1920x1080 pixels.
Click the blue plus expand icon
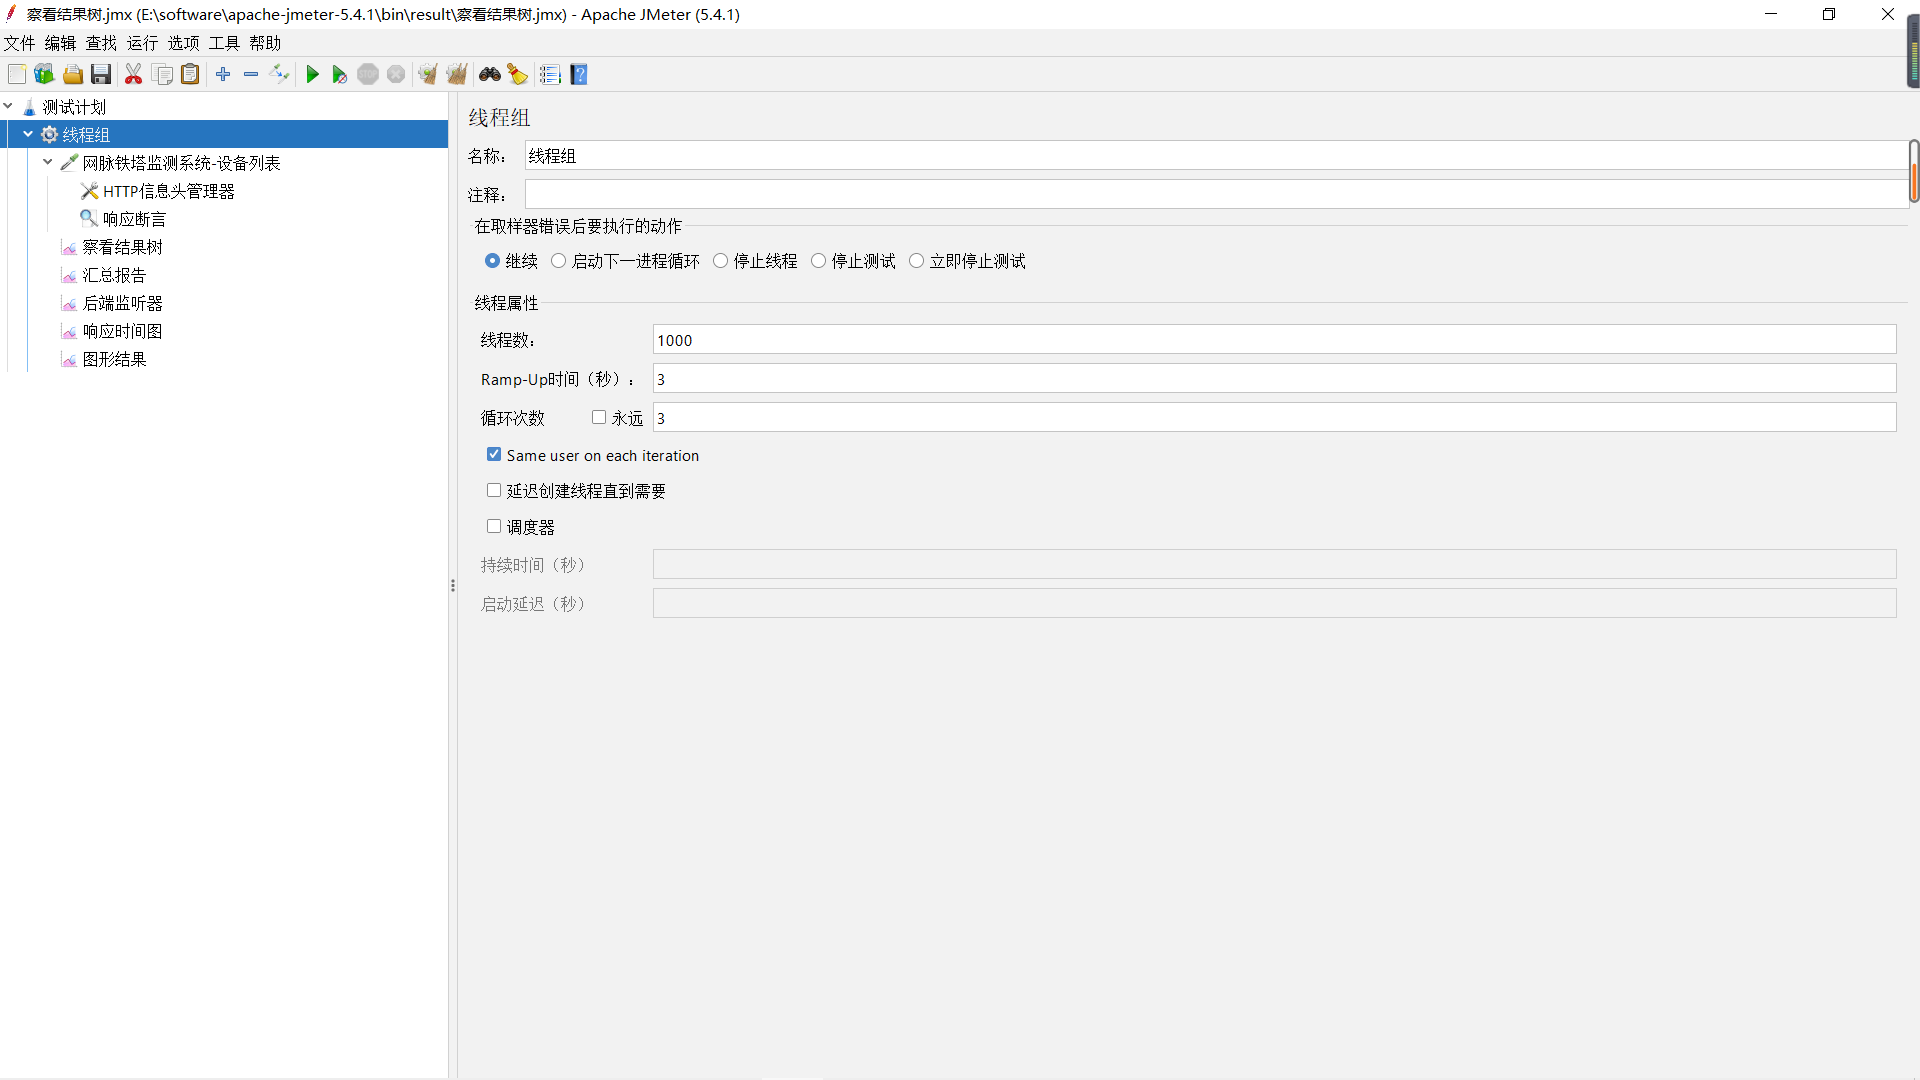pyautogui.click(x=223, y=75)
